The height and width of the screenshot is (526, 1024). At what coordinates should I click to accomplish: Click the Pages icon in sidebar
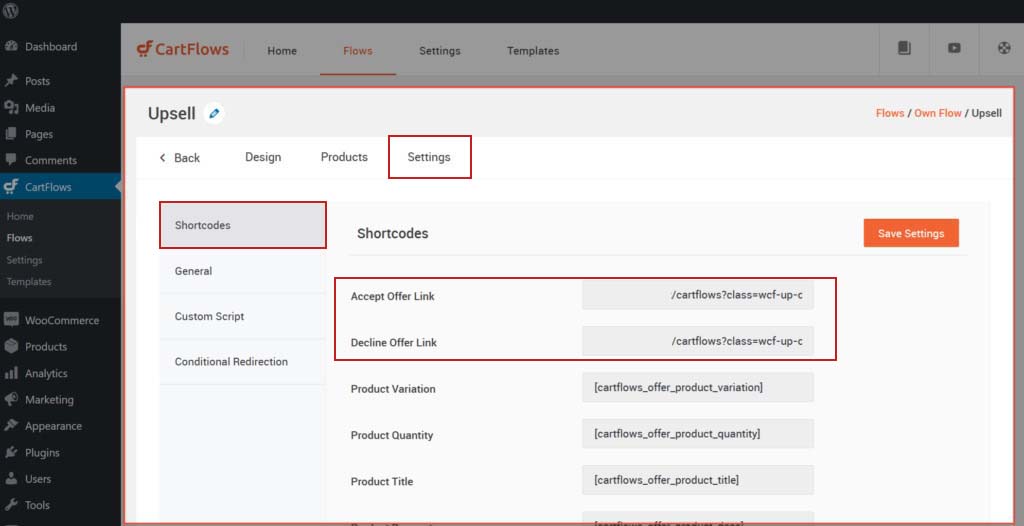coord(10,134)
